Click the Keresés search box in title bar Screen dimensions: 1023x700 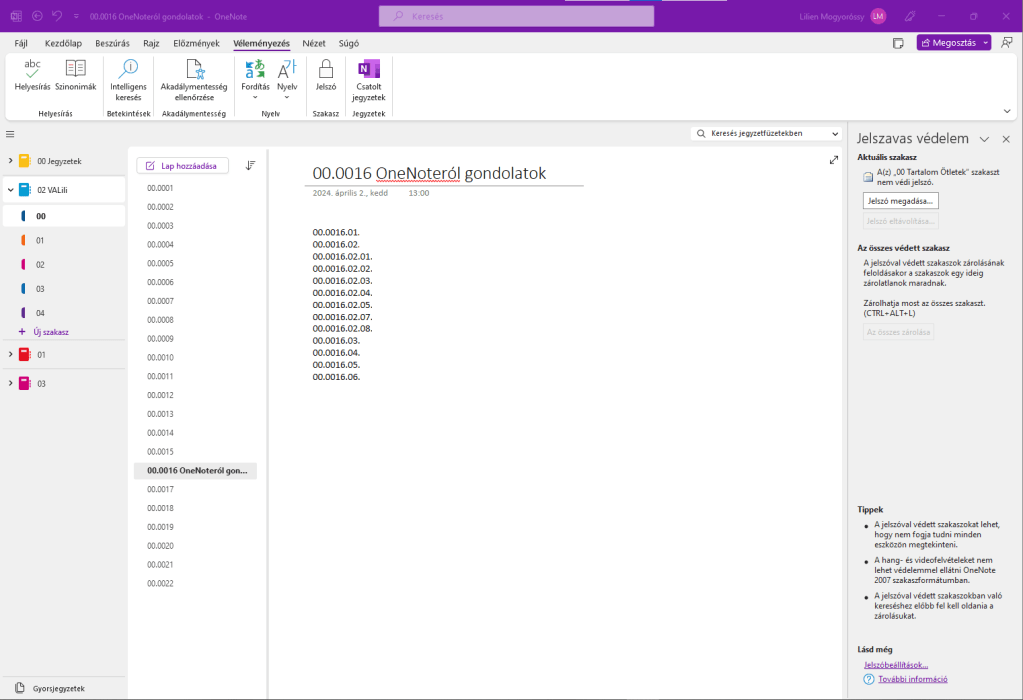516,16
